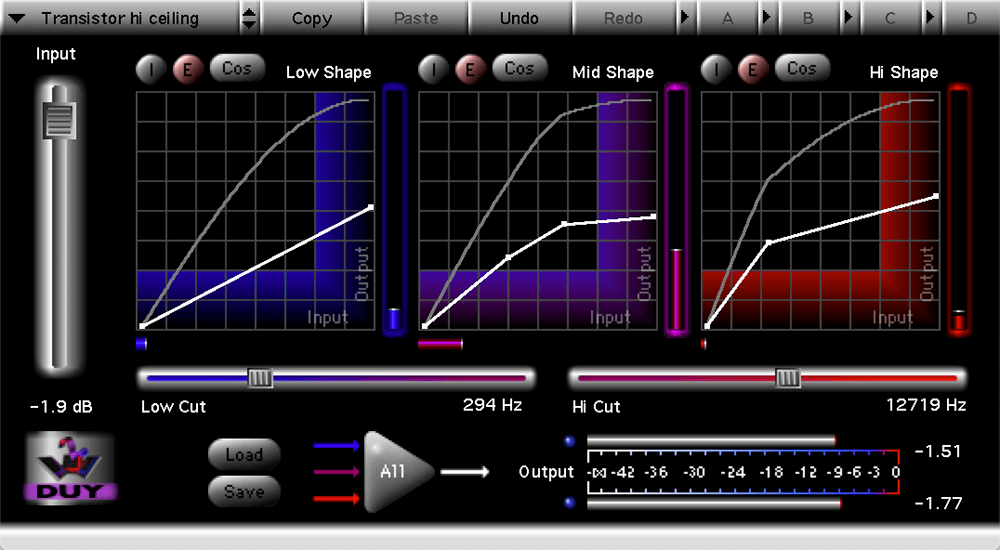Click the Load button
Screen dimensions: 1000x550
(x=243, y=455)
